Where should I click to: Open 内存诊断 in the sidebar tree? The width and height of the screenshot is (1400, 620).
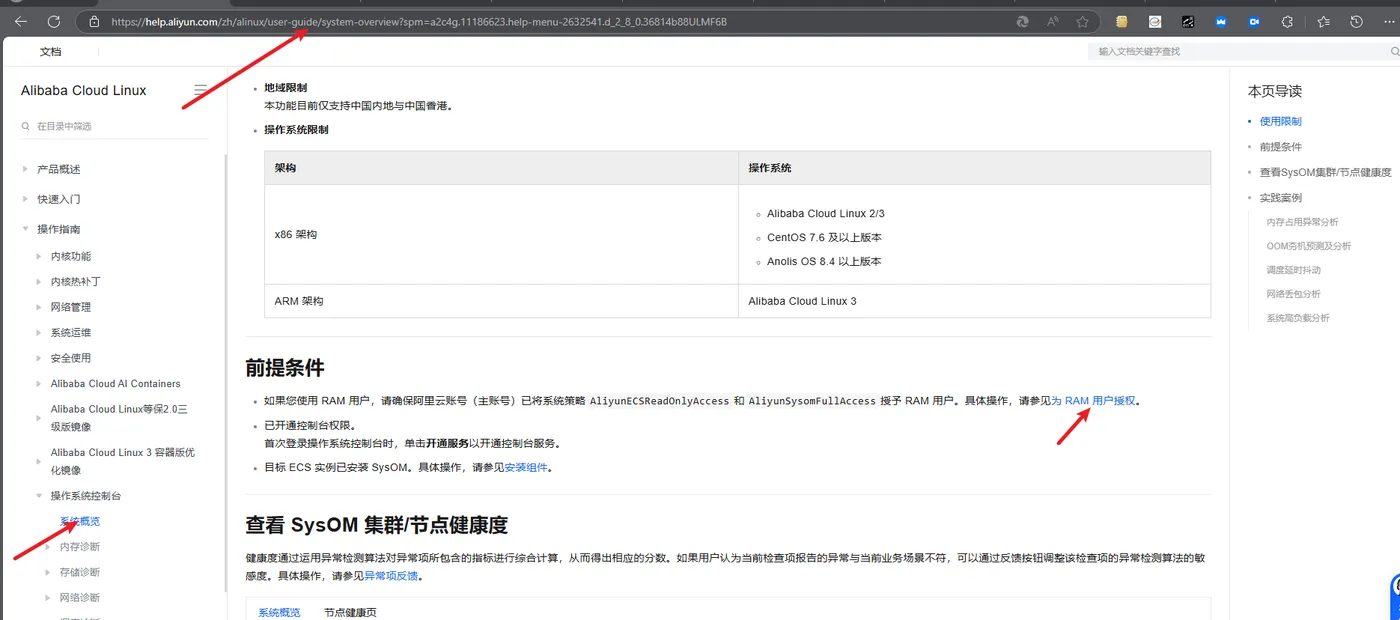click(x=80, y=547)
